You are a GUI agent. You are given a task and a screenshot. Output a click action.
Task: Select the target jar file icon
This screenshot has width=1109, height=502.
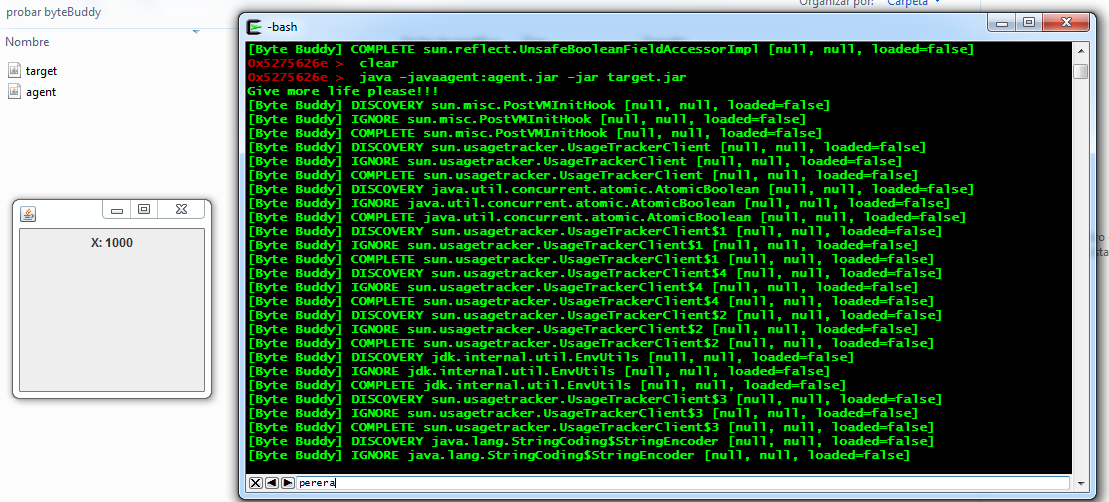click(x=15, y=70)
